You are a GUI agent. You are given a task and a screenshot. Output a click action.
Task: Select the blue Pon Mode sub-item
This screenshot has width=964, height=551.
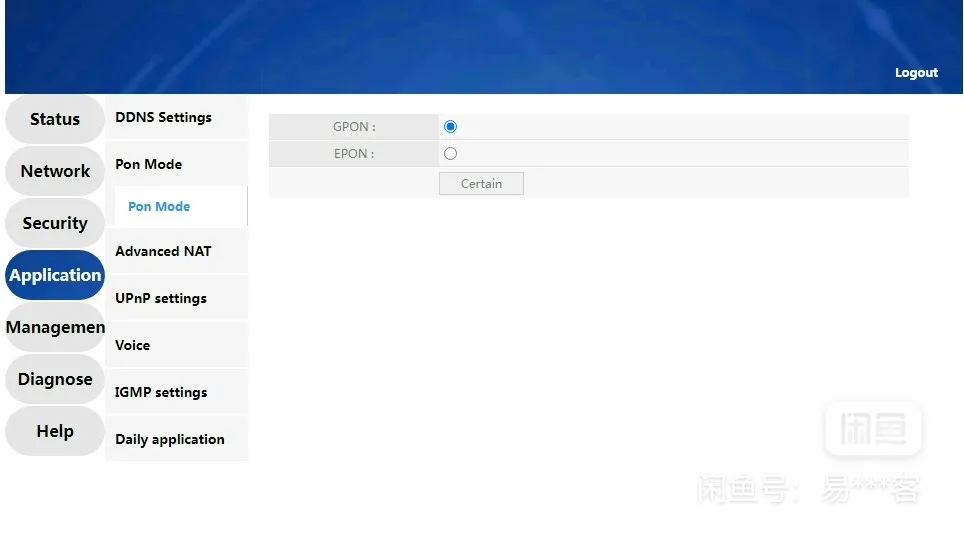[x=159, y=207]
